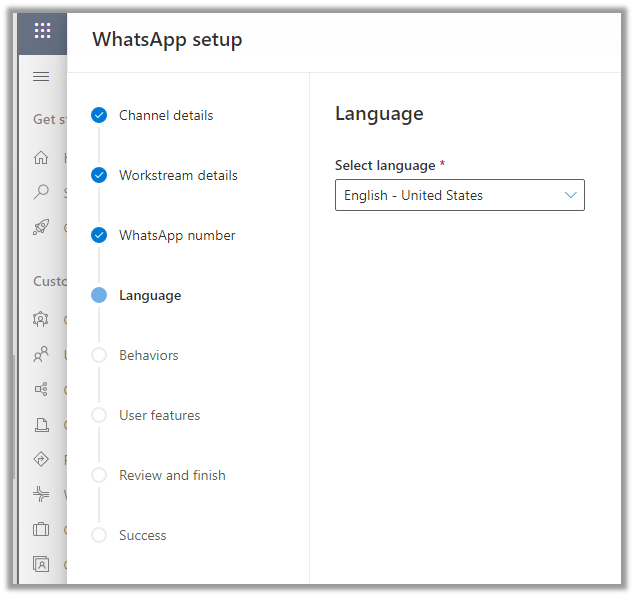634x597 pixels.
Task: Go to the Home icon in sidebar
Action: [41, 157]
